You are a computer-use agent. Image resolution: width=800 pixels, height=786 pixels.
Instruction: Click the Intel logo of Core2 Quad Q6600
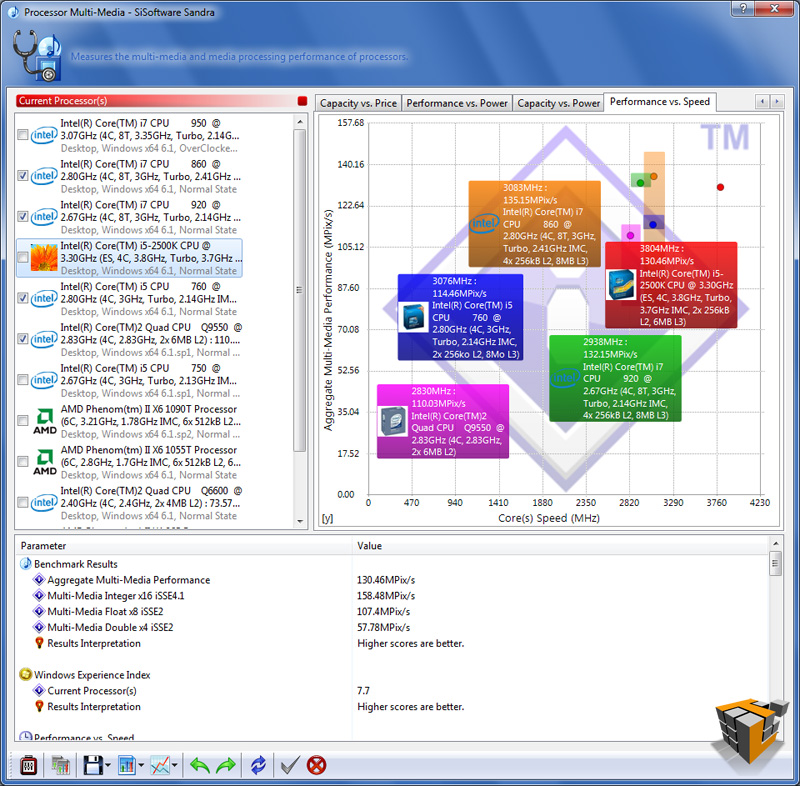44,502
